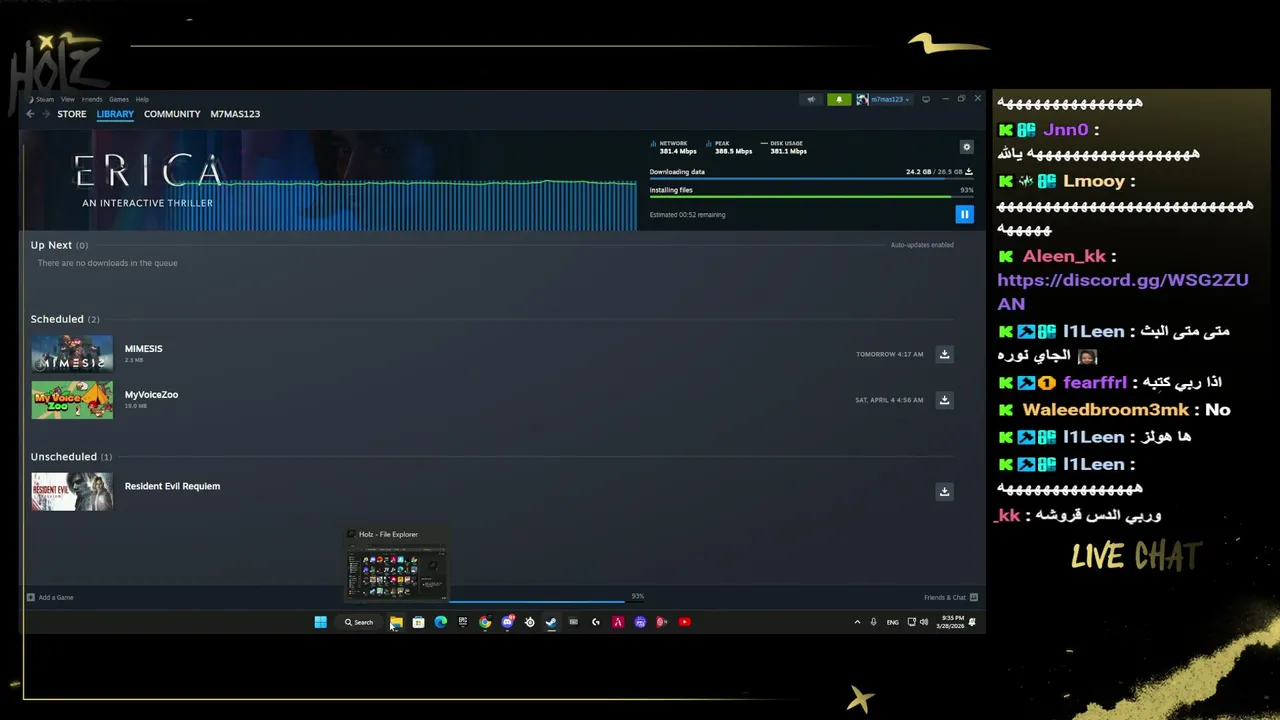Open the LIBRARY tab
This screenshot has width=1280, height=720.
tap(115, 114)
